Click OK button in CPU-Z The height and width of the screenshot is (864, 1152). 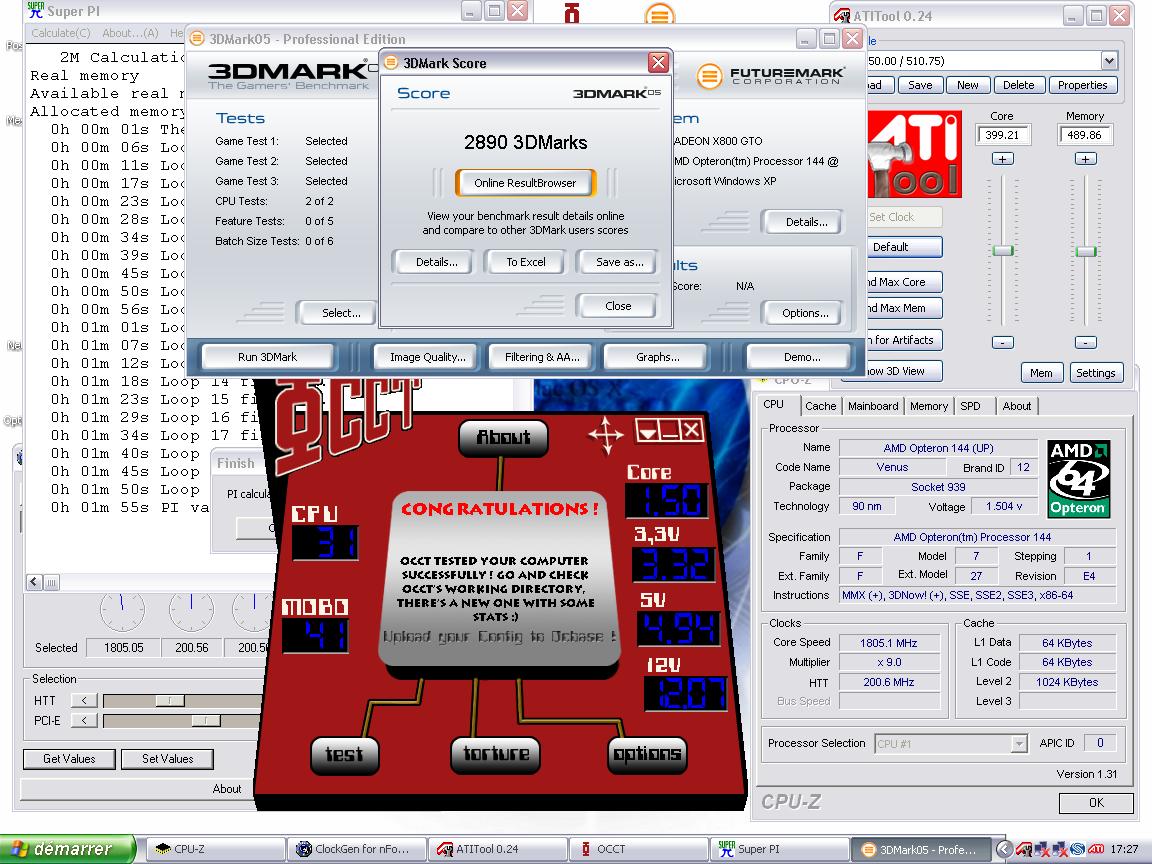tap(1095, 802)
